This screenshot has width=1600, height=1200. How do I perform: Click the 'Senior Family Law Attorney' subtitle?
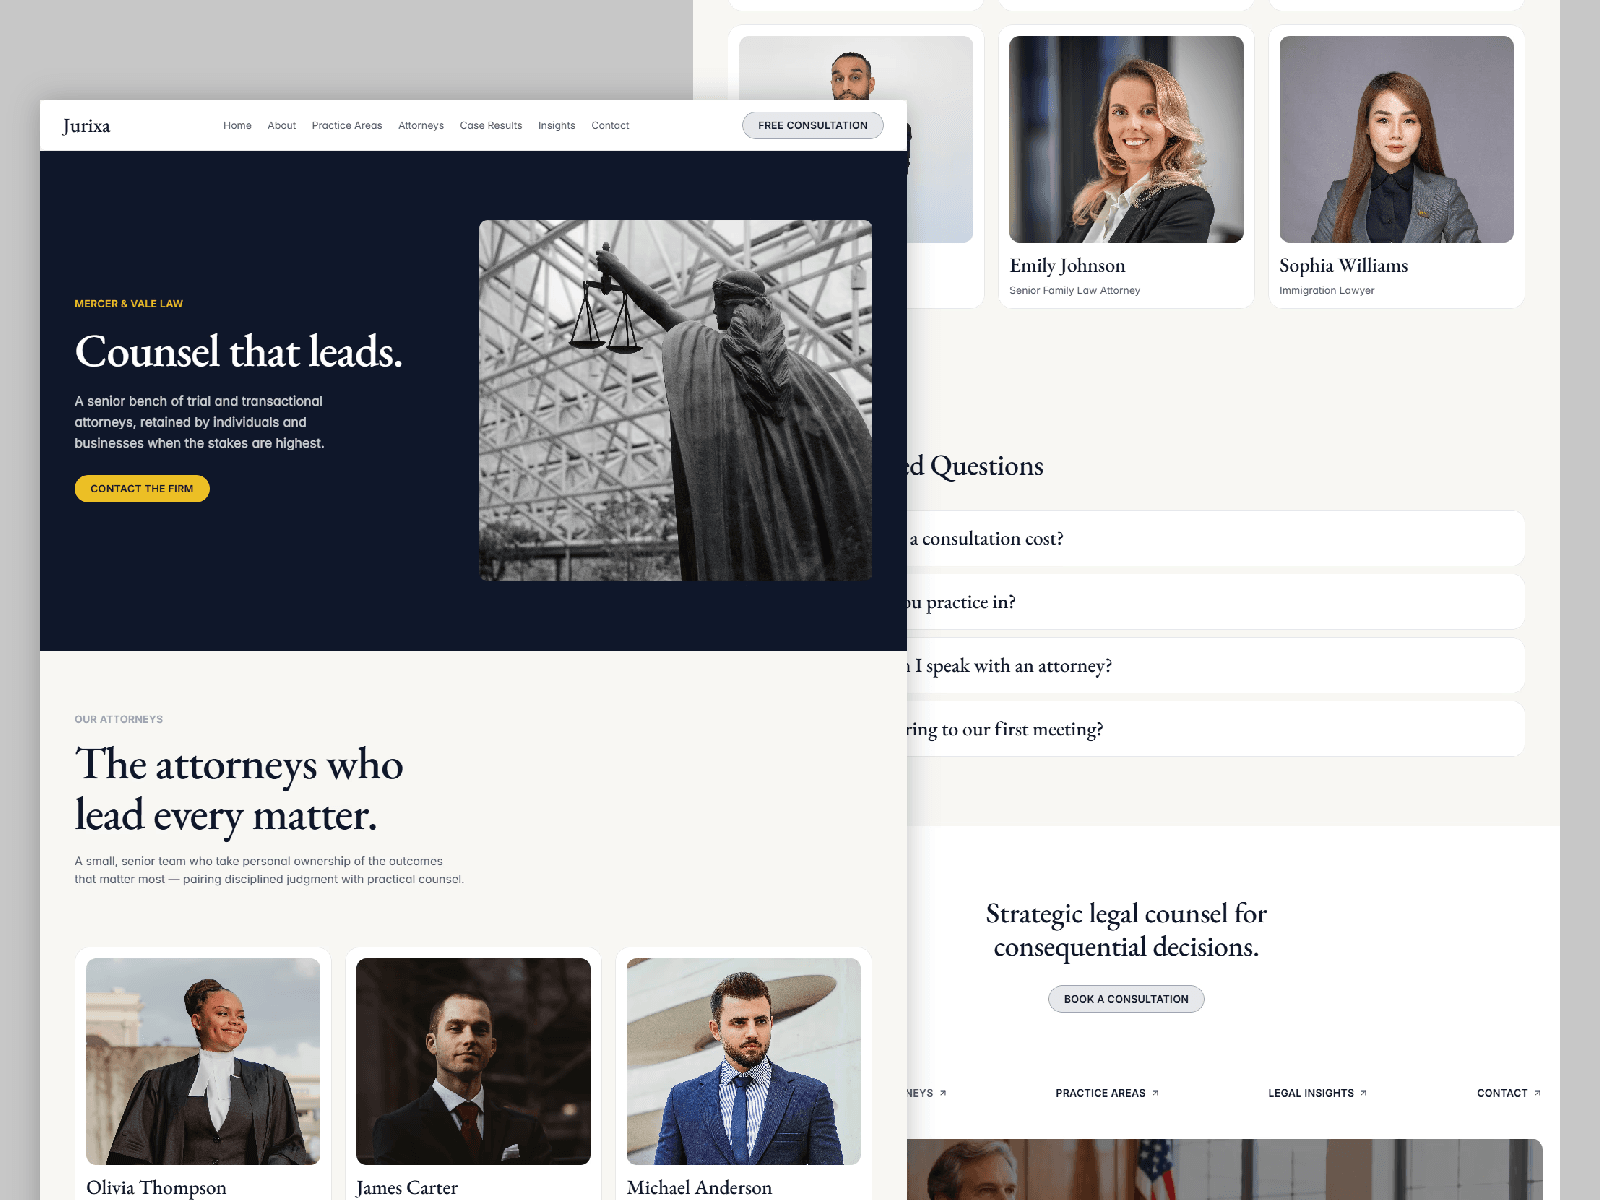1075,291
